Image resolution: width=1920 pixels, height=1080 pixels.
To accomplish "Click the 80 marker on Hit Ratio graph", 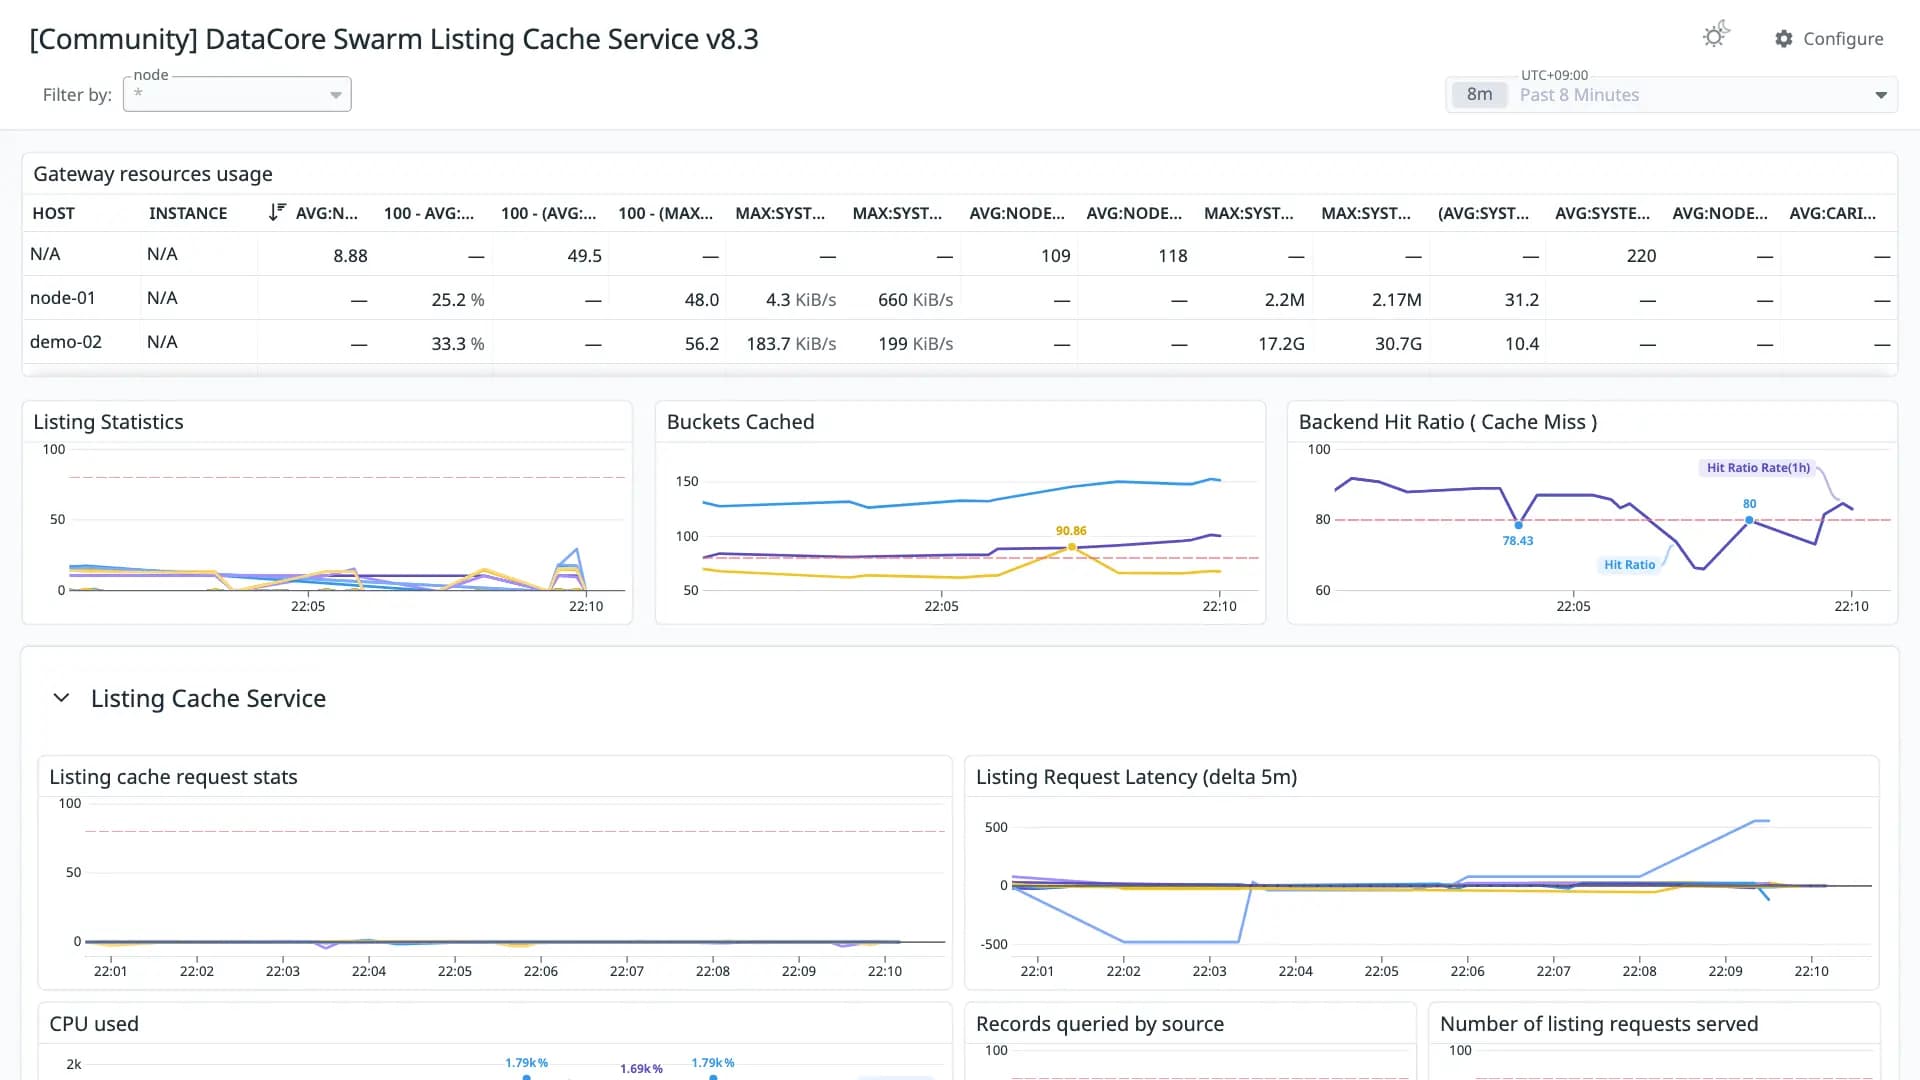I will 1749,520.
